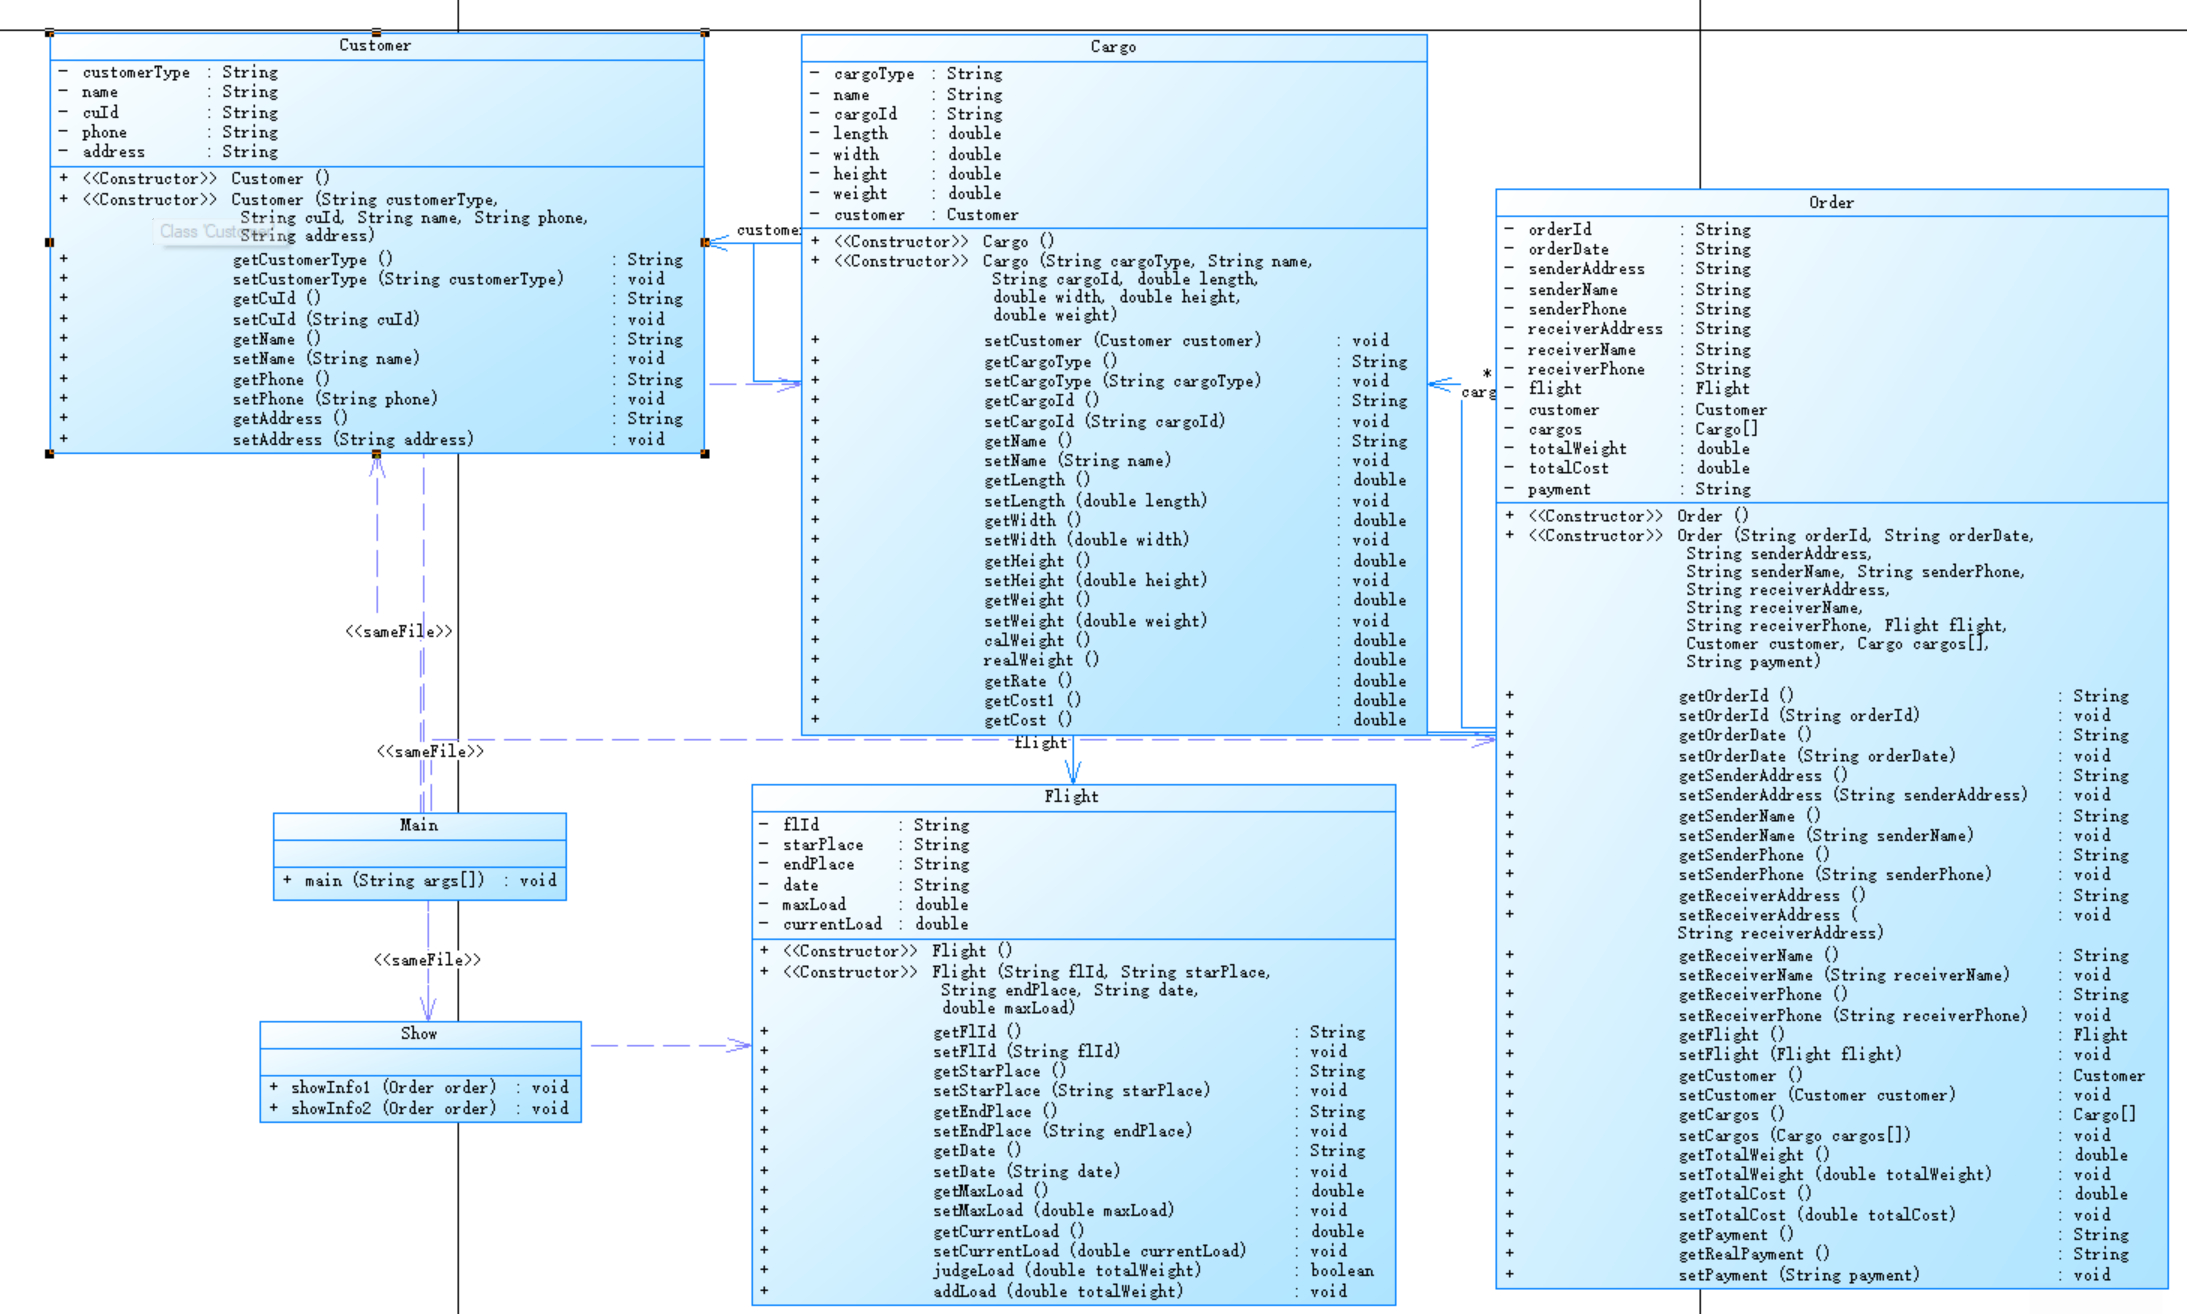
Task: Select the Customer class title
Action: 375,45
